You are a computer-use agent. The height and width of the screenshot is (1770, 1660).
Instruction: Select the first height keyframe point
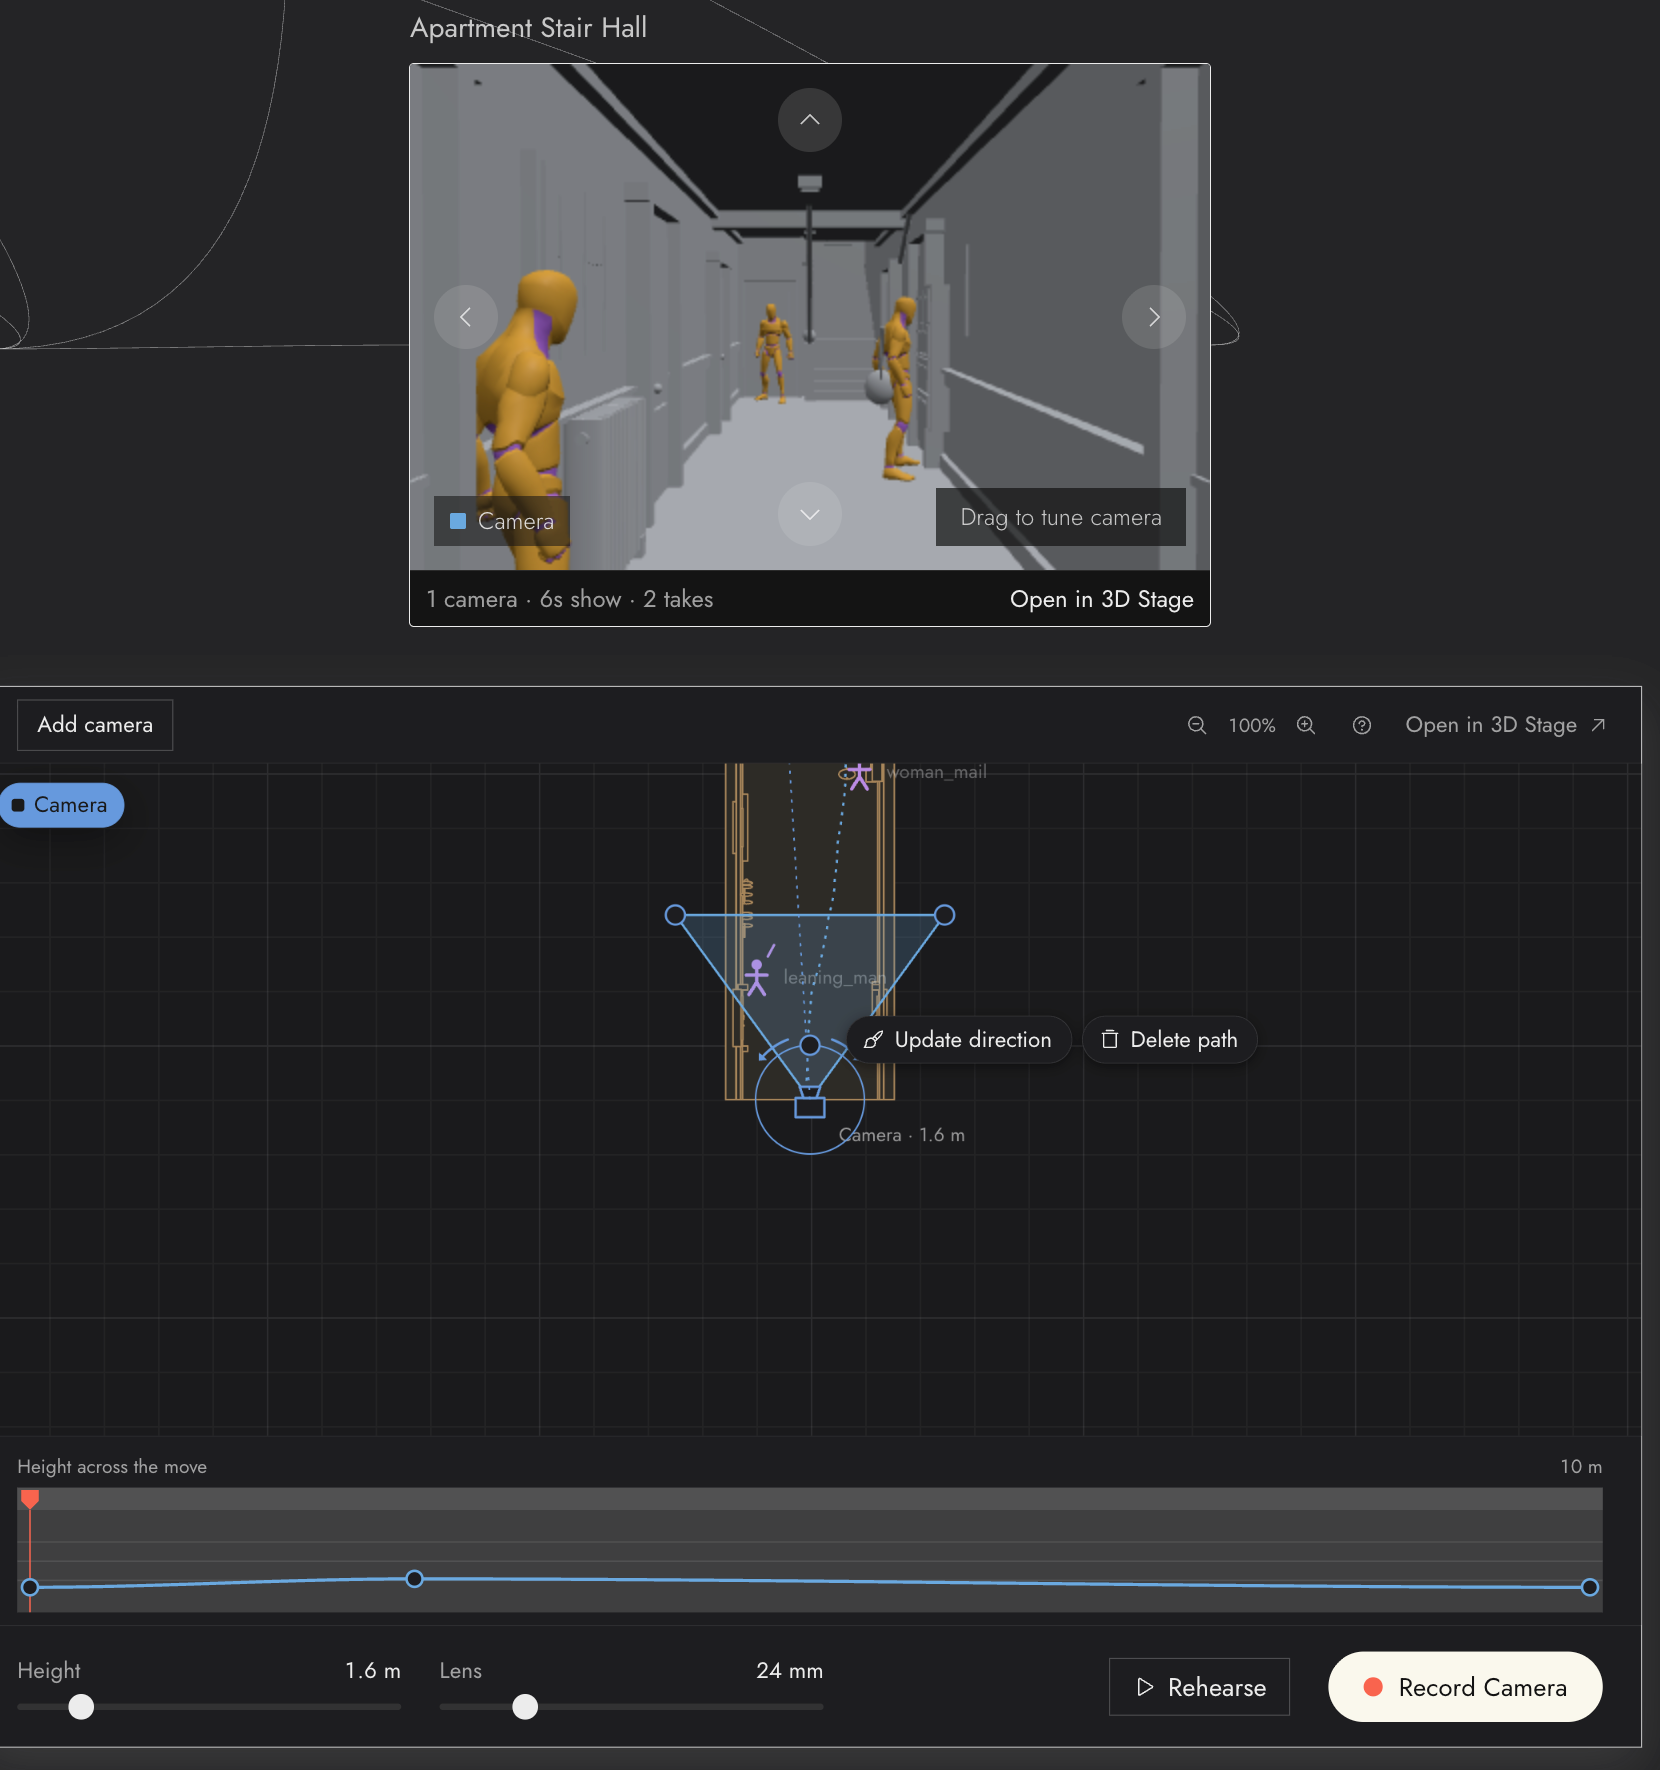[30, 1587]
